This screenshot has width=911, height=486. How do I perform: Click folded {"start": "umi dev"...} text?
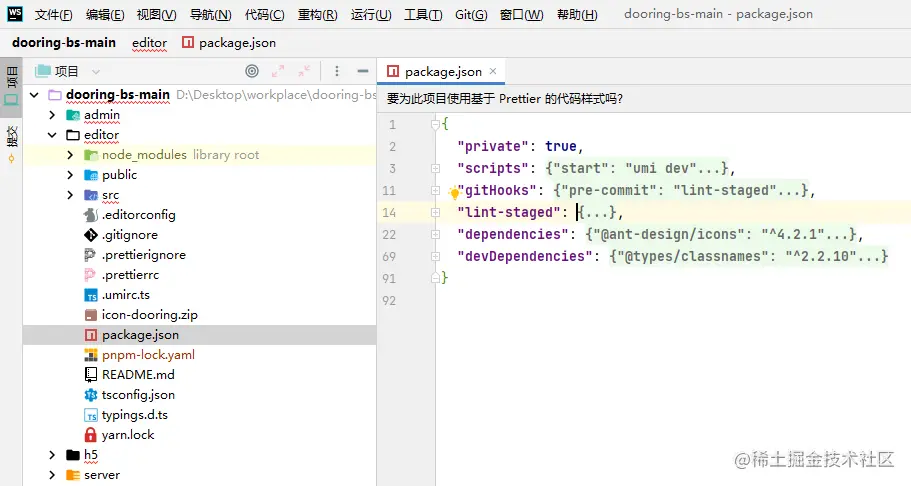(637, 169)
